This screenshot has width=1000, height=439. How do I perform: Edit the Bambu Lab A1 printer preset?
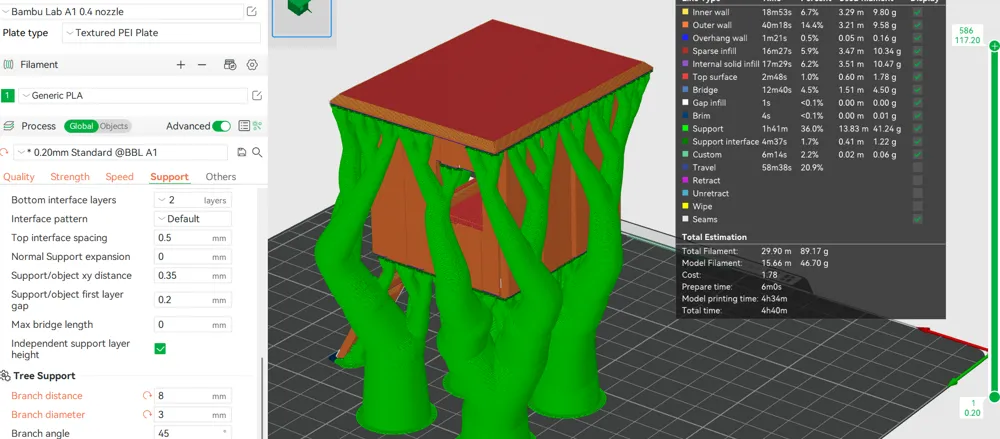tap(252, 11)
